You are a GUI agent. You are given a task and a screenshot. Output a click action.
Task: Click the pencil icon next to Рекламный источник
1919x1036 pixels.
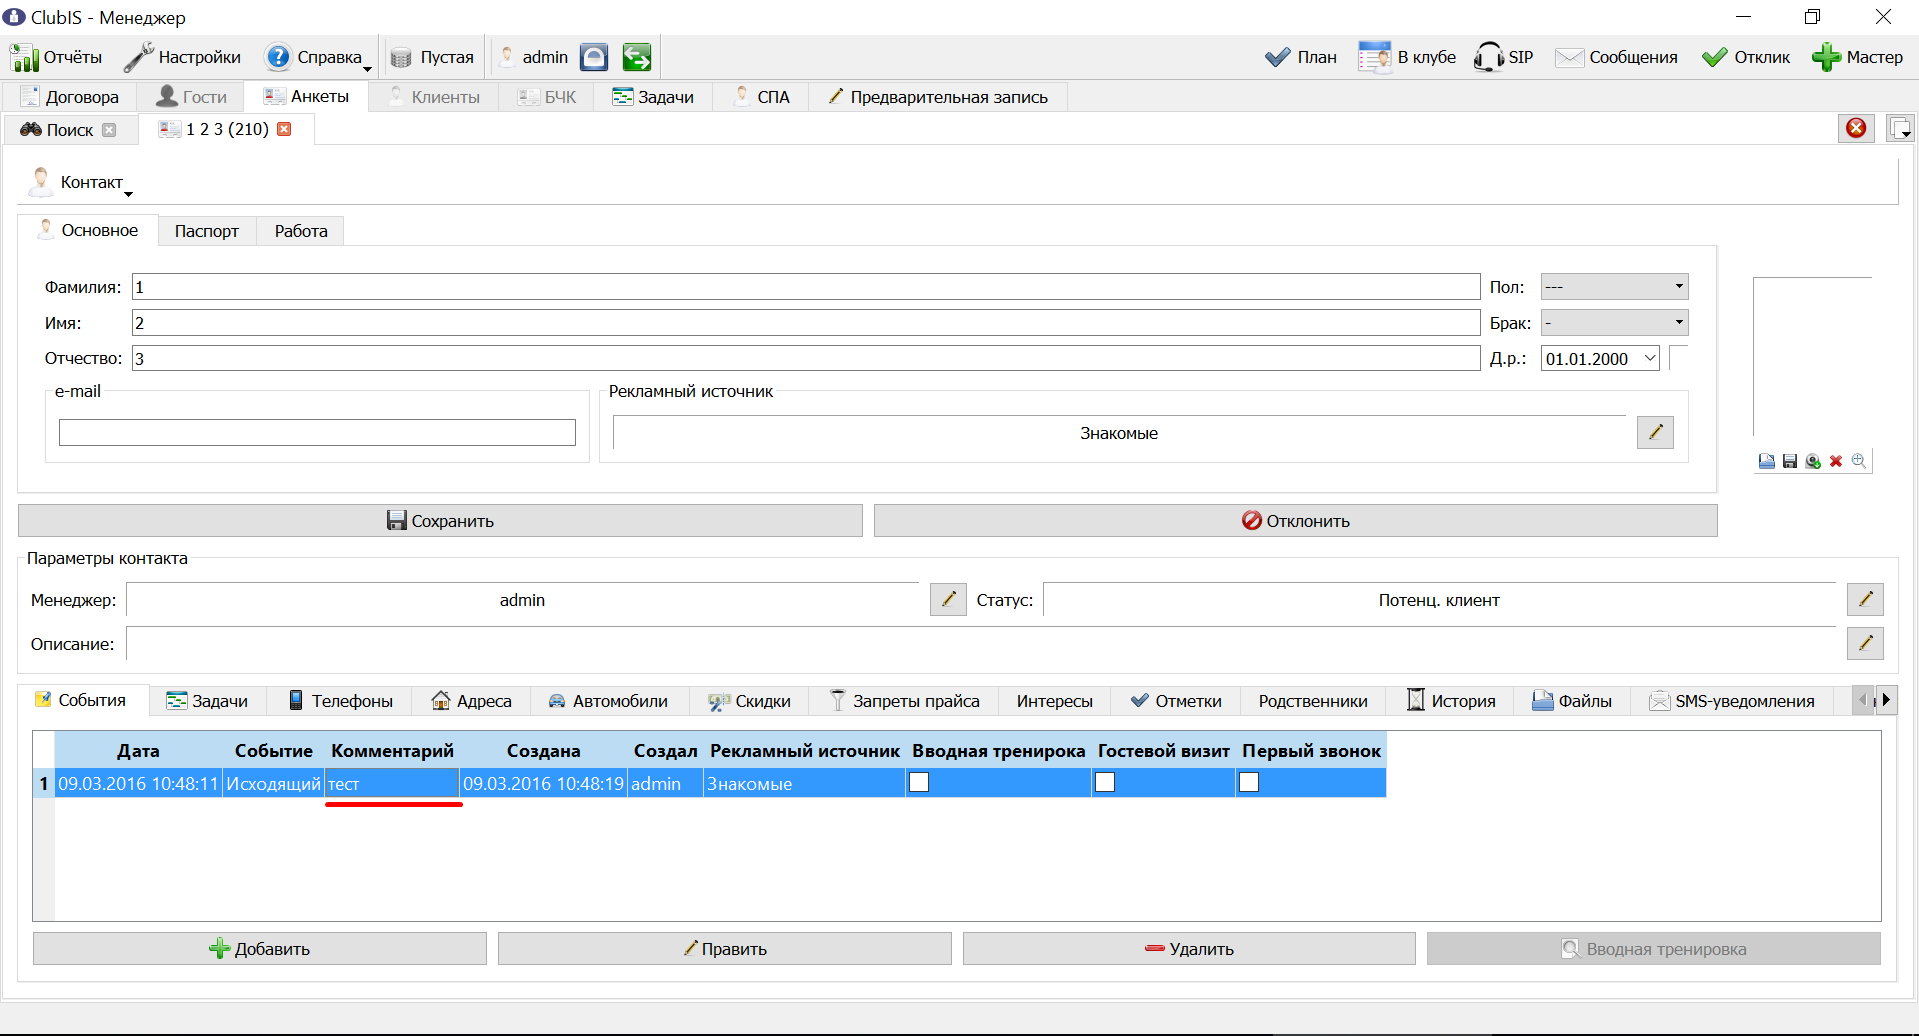[x=1655, y=432]
